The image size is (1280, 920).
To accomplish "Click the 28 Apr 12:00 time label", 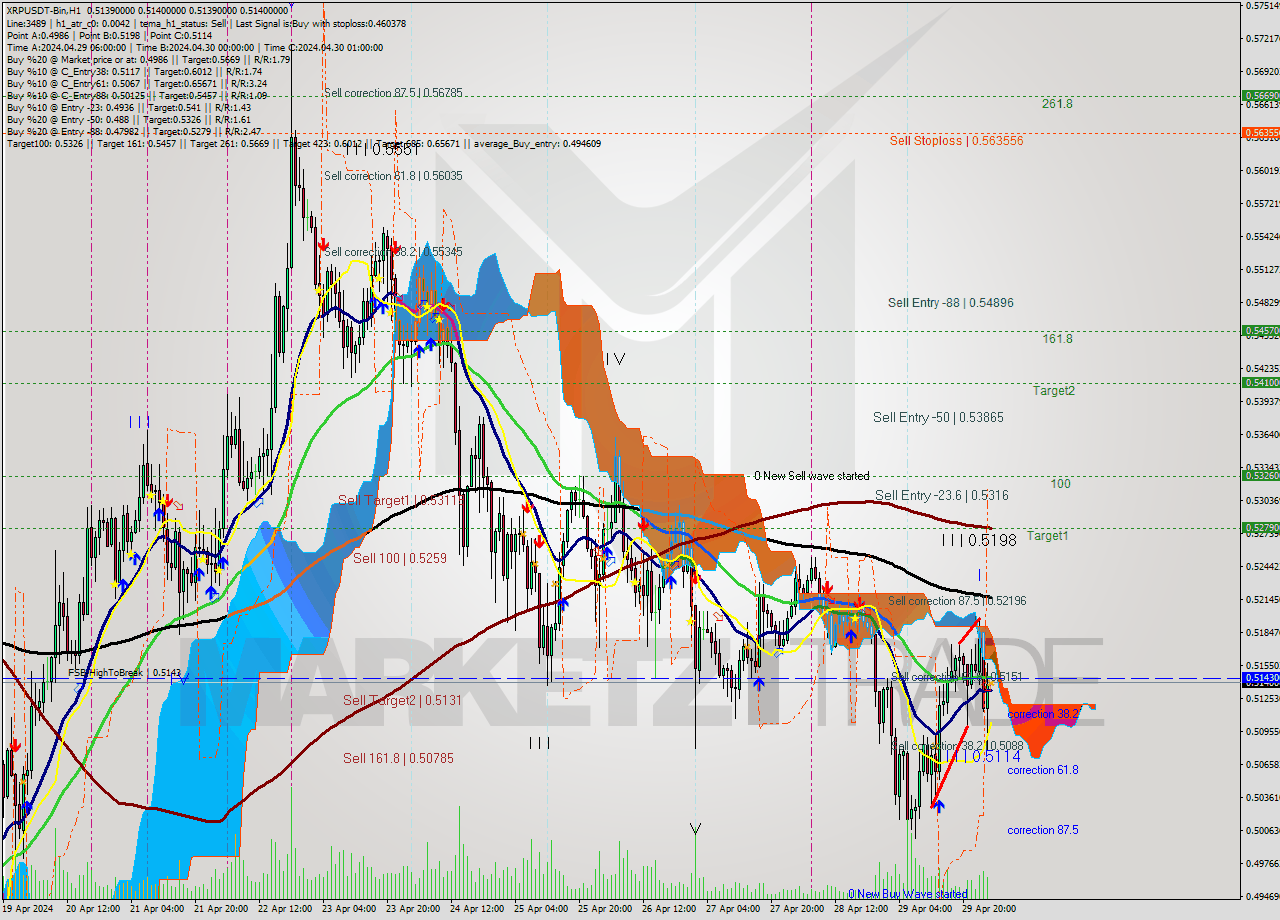I will tap(862, 910).
